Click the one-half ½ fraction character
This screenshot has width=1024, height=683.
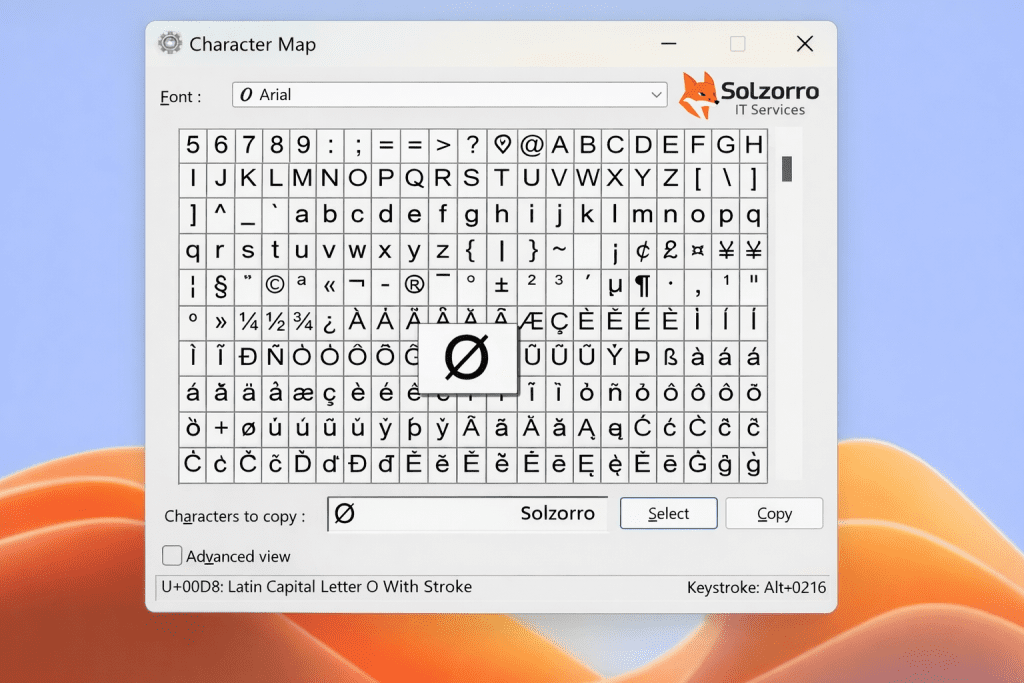[275, 322]
